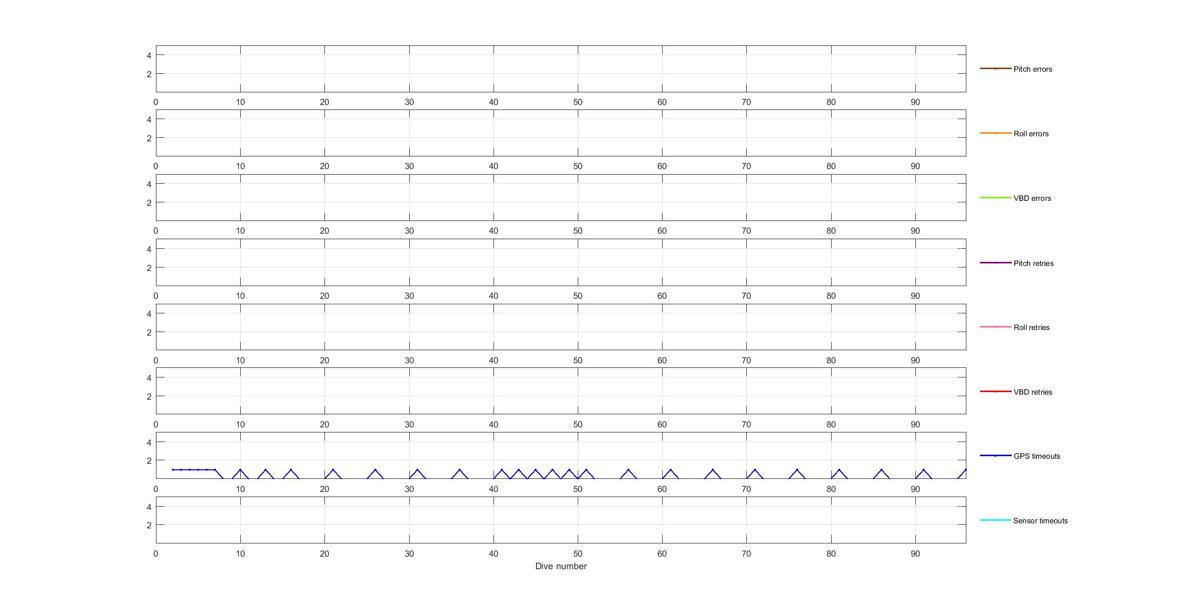
Task: Click tick label 90 below the Pitch errors plot
Action: point(915,102)
